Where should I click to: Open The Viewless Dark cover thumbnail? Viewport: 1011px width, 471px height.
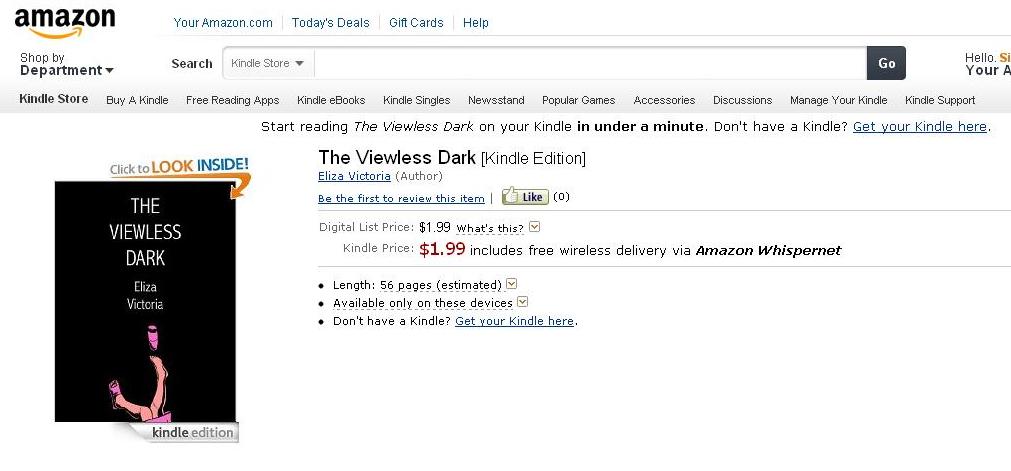[x=145, y=301]
